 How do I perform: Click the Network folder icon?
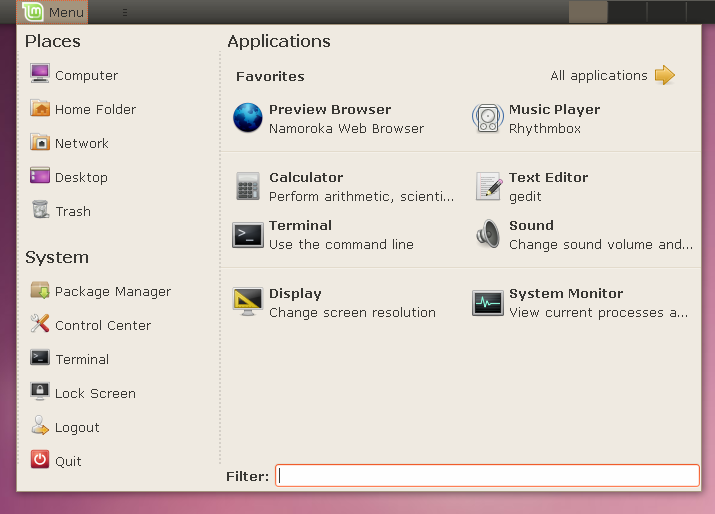(40, 142)
